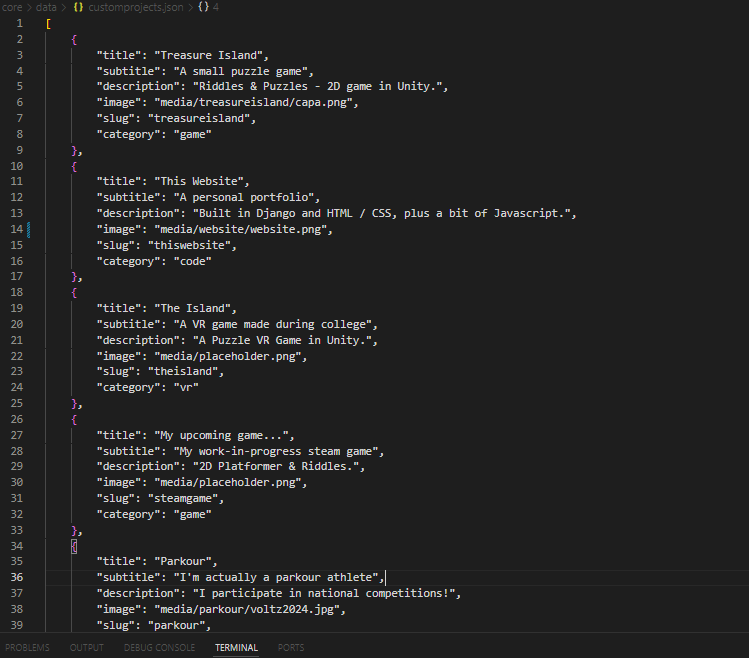Switch to the PORTS tab
Screen dimensions: 749x658
[x=291, y=648]
